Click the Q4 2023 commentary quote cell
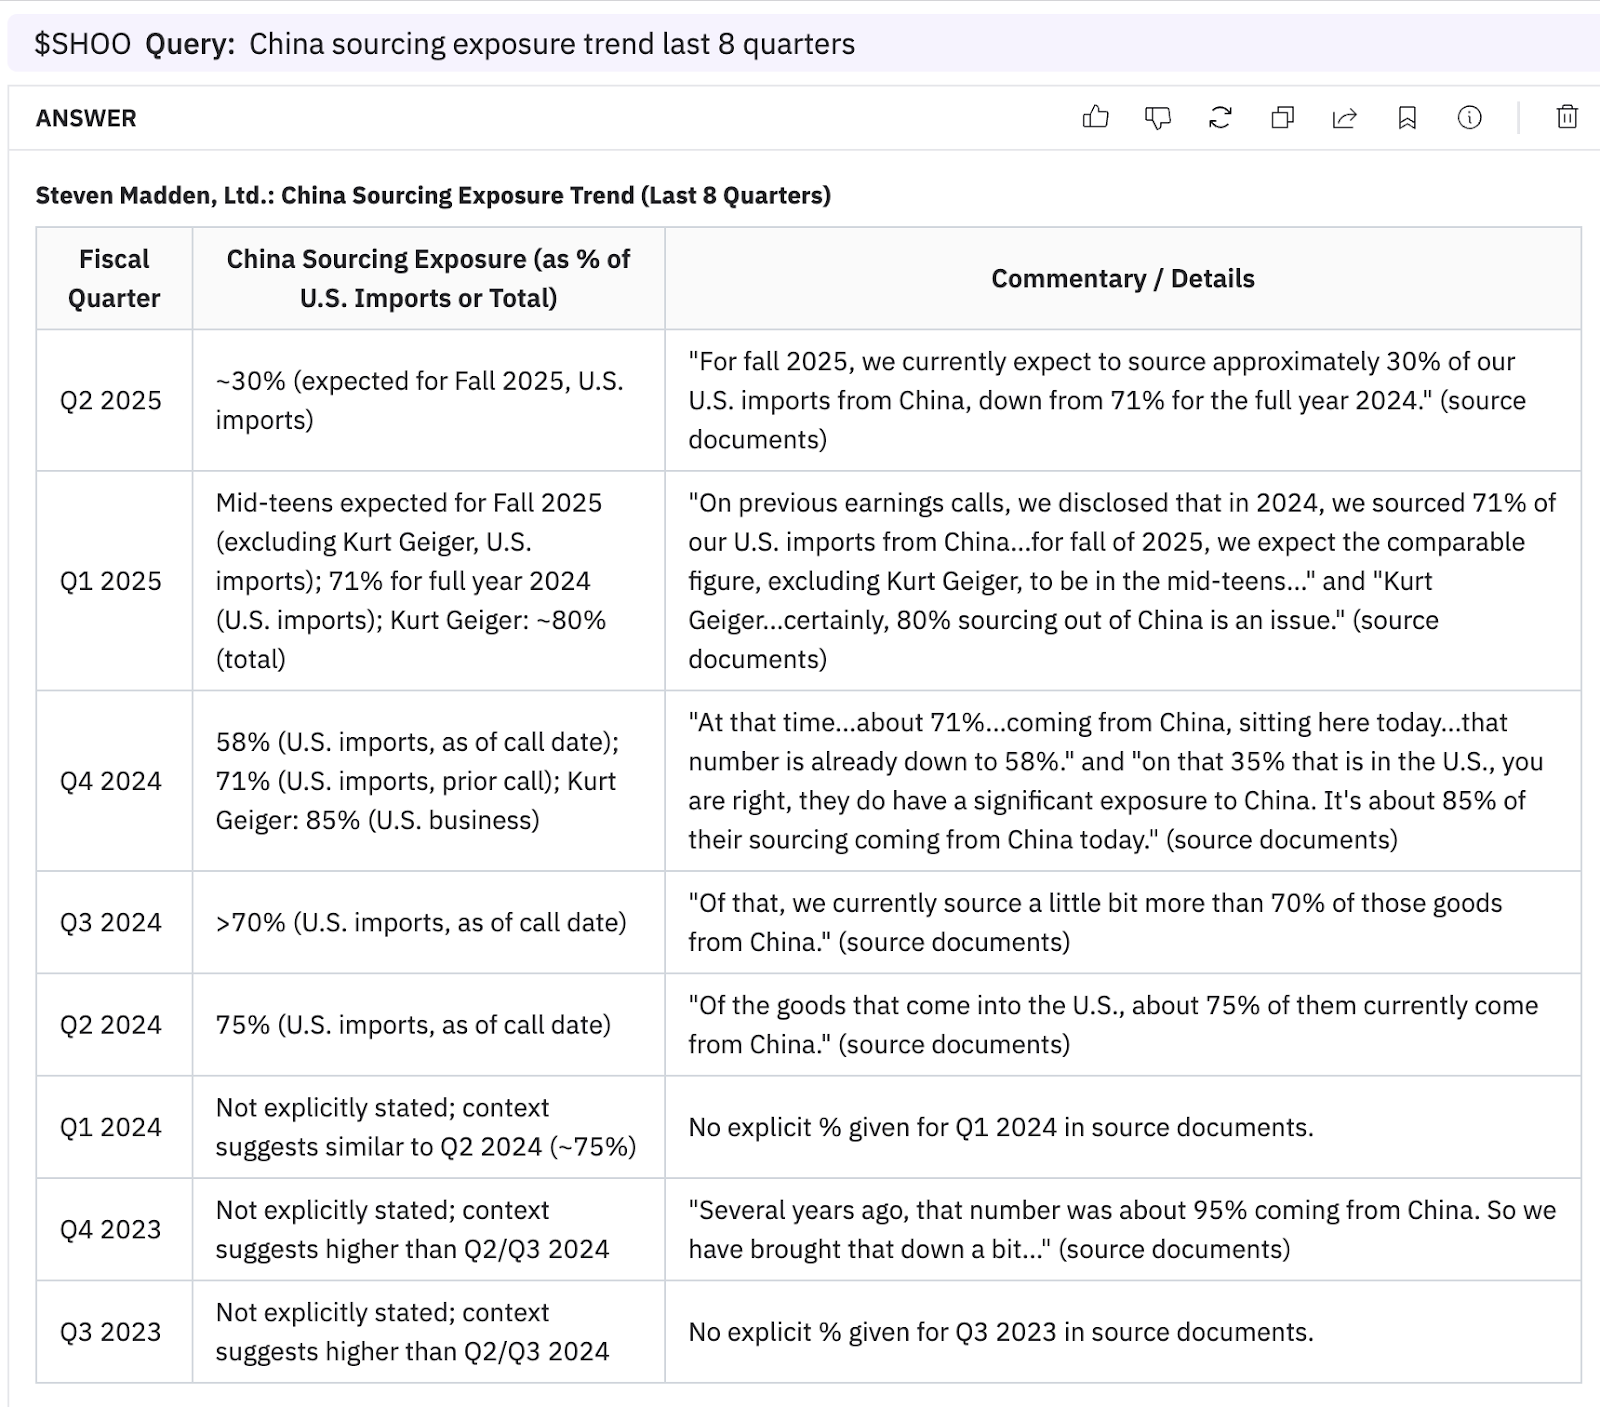 point(1122,1229)
